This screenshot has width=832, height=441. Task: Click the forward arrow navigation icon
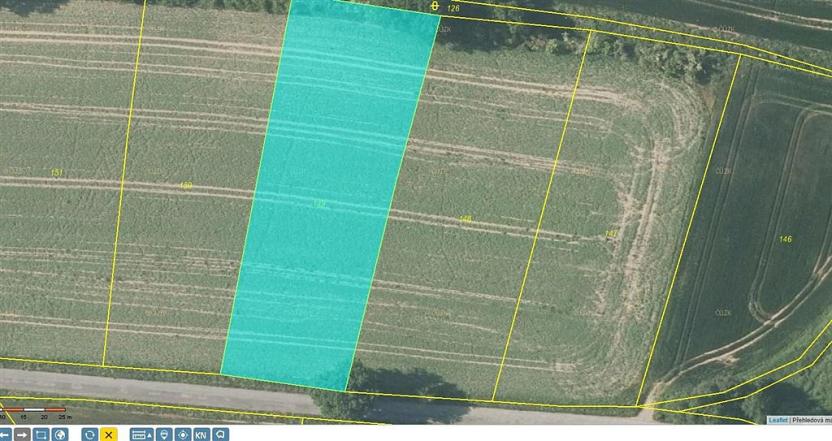click(x=22, y=434)
